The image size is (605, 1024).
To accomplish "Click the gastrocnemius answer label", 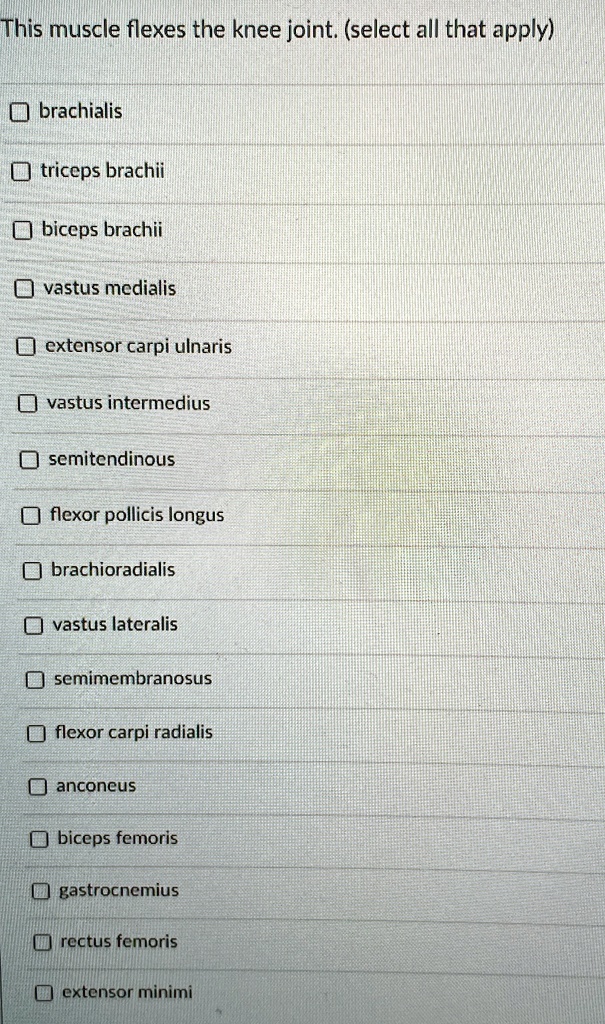I will [119, 890].
